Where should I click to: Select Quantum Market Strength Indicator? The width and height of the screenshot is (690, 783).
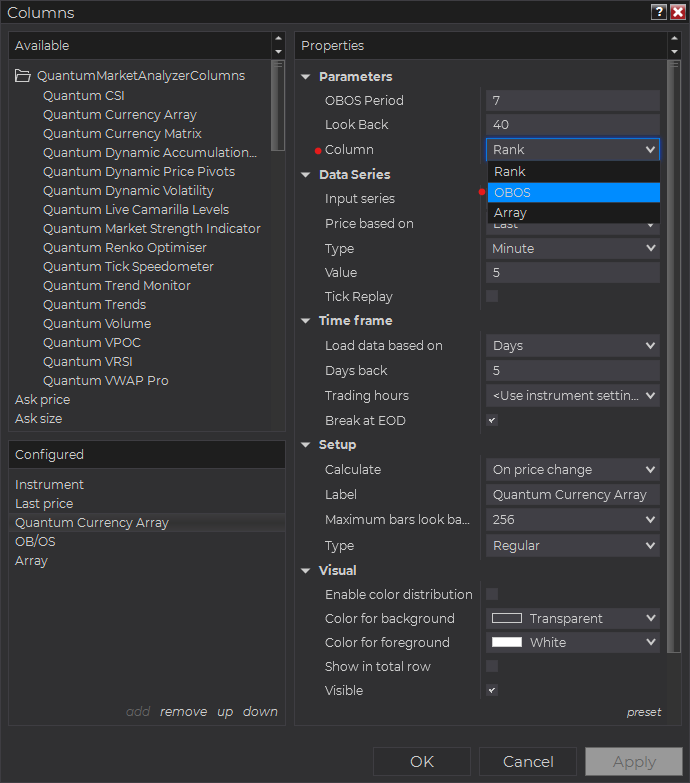point(152,228)
